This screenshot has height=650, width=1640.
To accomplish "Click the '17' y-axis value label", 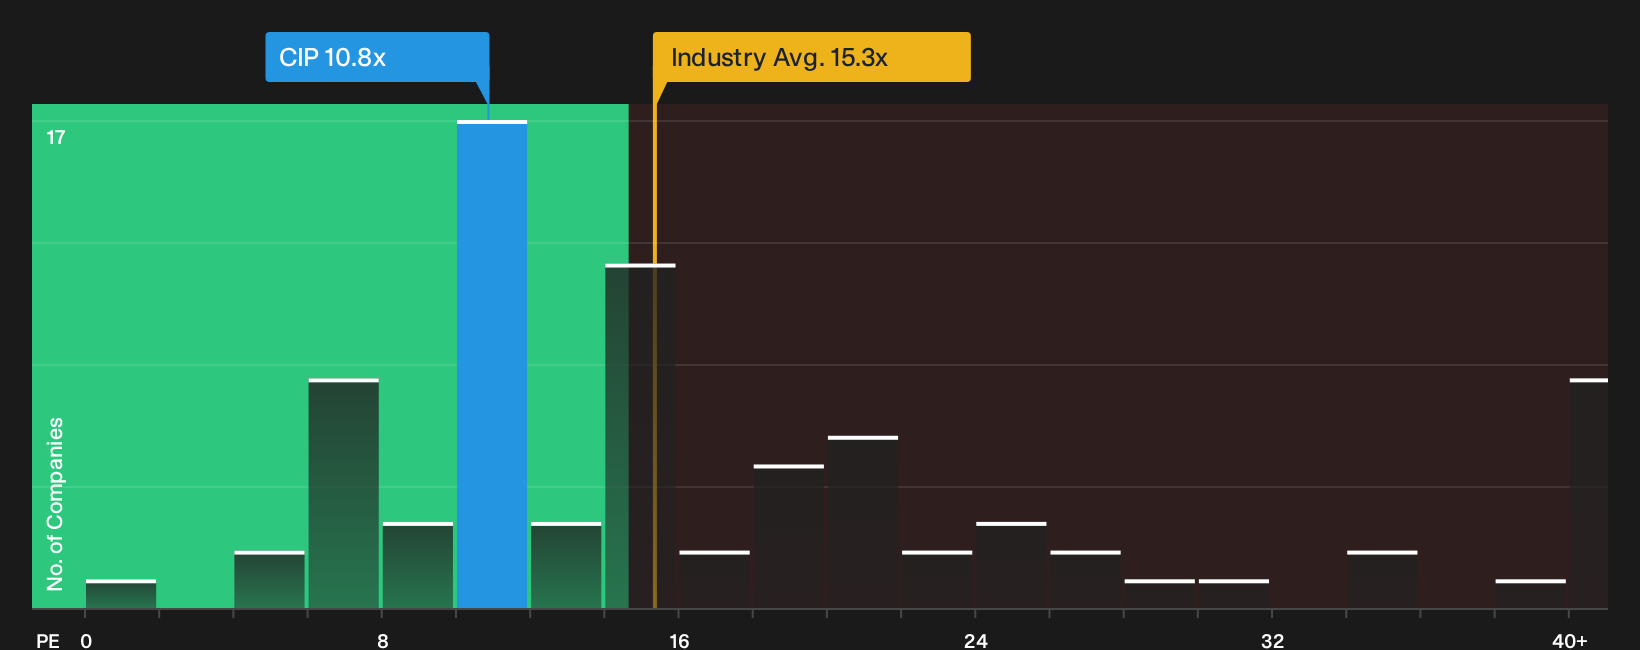I will (x=56, y=138).
